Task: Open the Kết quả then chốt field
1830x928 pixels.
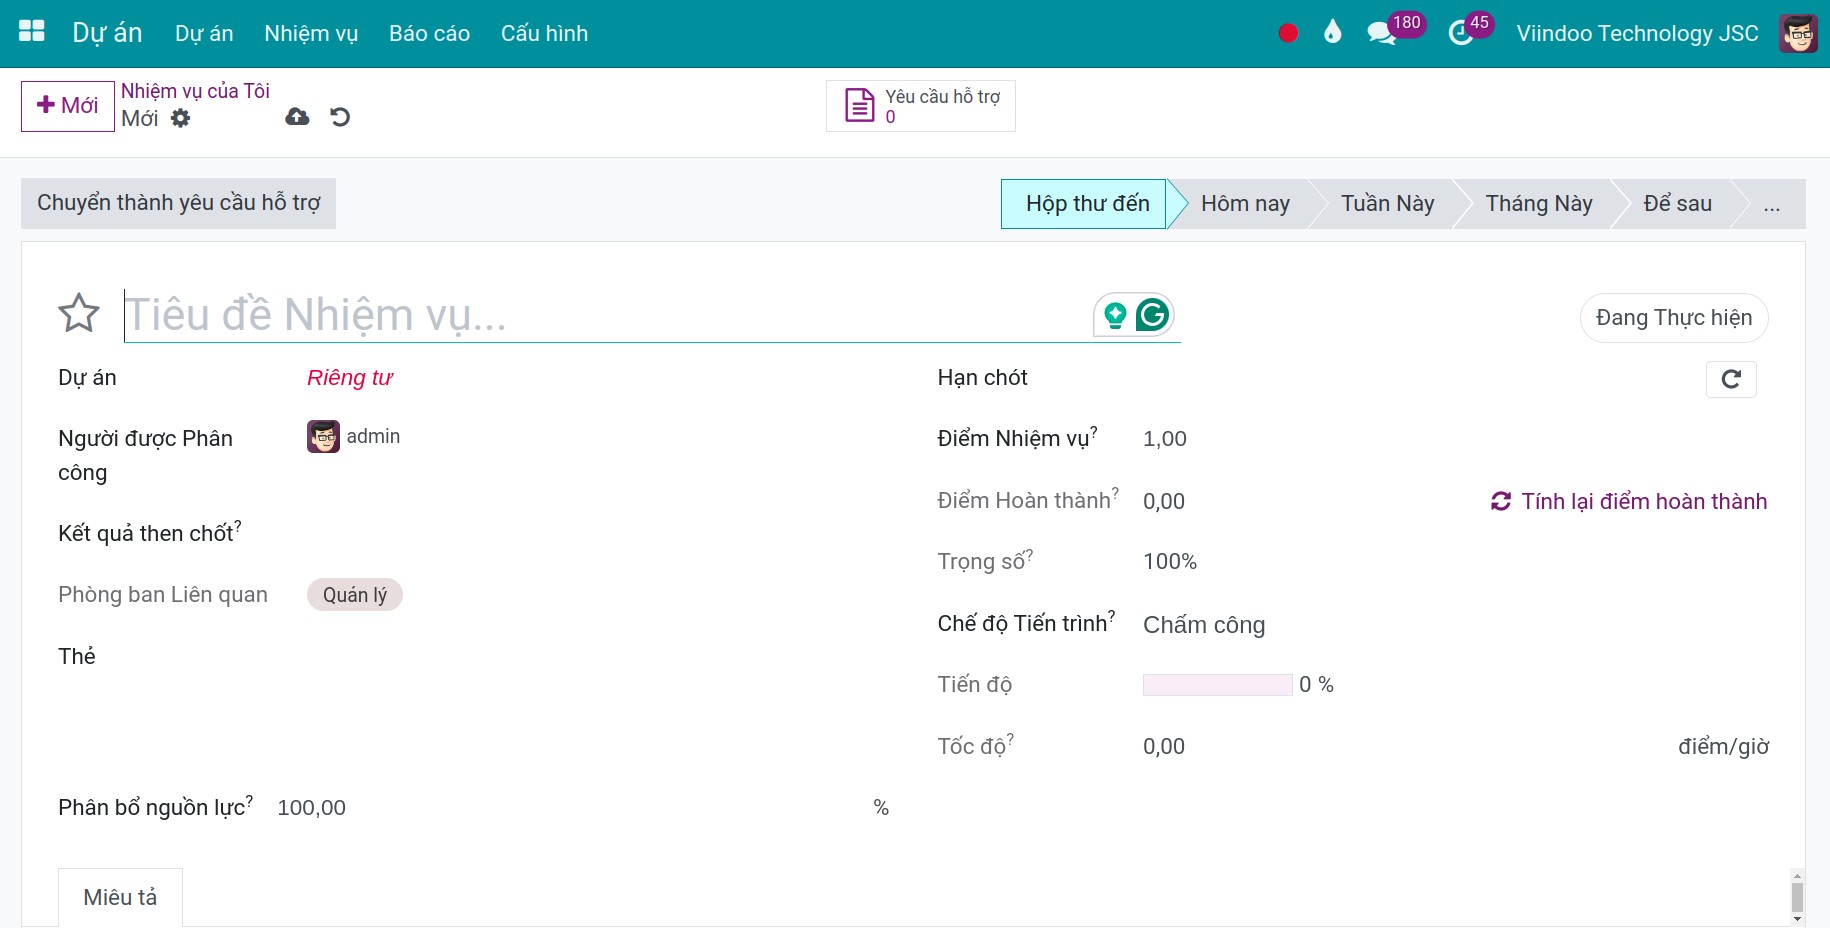Action: tap(598, 534)
